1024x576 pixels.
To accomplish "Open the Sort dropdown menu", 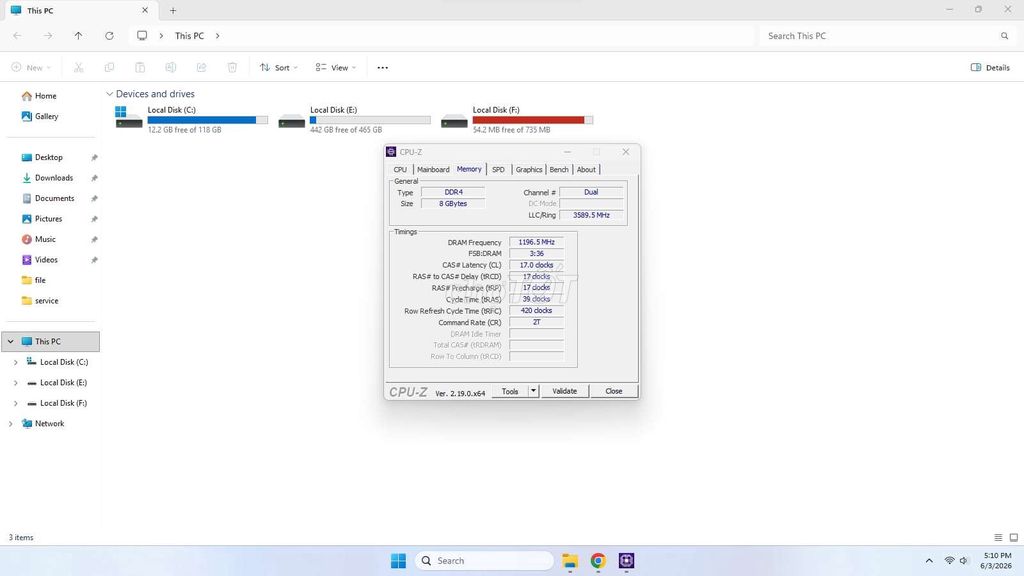I will click(279, 67).
